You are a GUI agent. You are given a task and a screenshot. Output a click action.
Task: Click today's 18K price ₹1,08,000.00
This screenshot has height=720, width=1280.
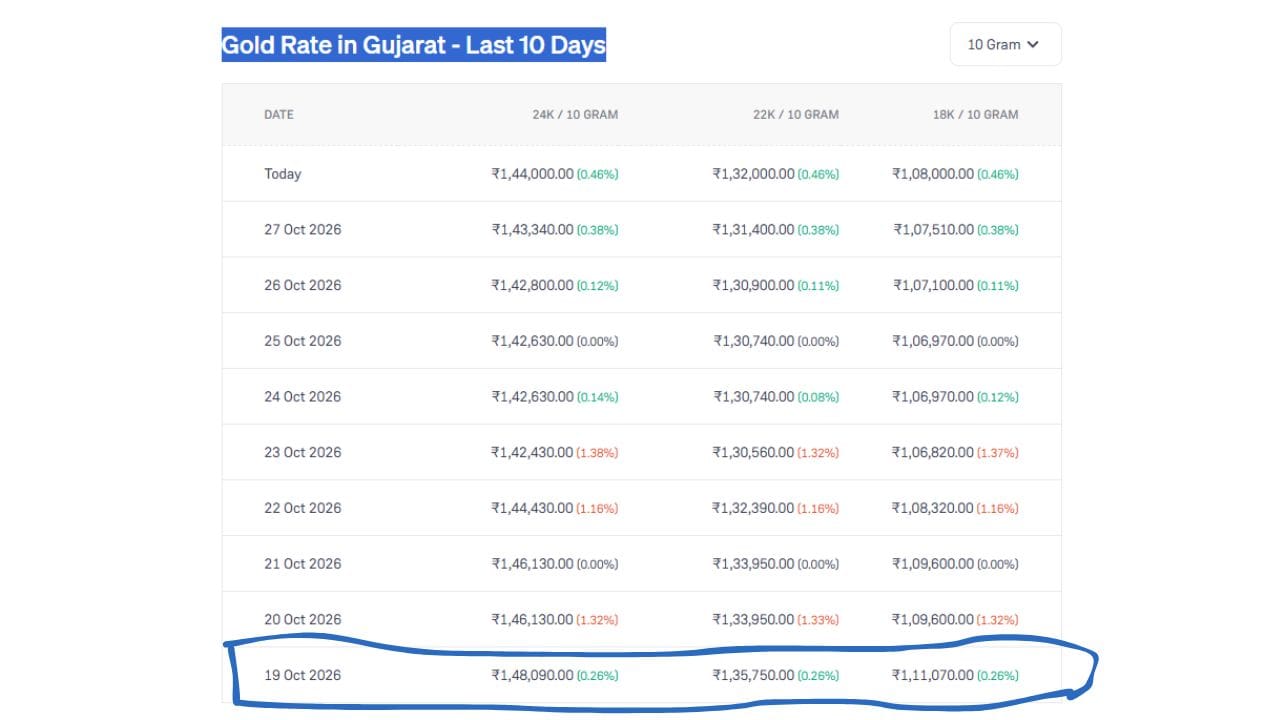click(933, 174)
